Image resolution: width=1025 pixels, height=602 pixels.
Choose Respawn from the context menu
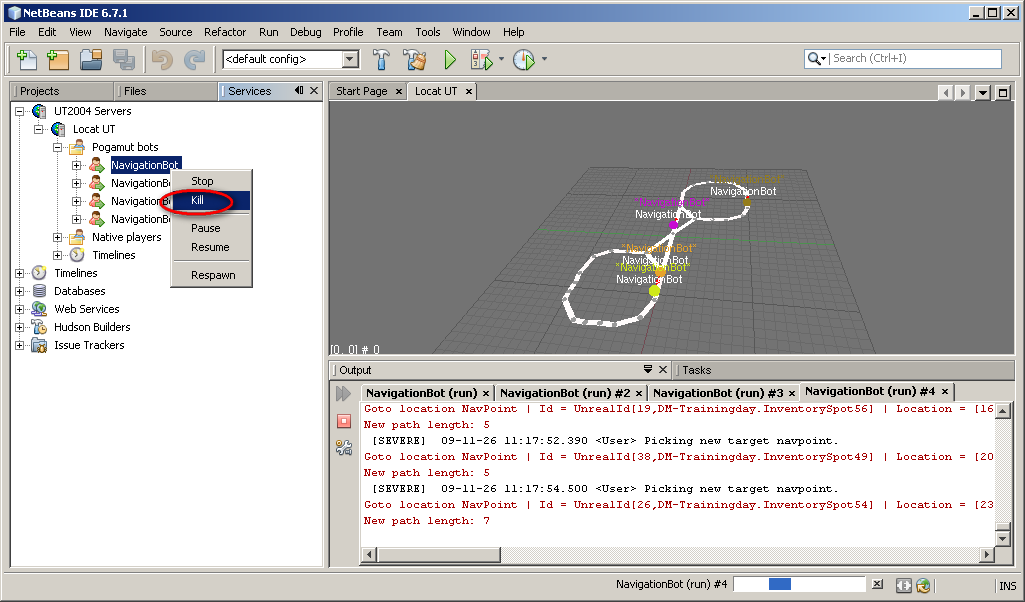point(210,275)
